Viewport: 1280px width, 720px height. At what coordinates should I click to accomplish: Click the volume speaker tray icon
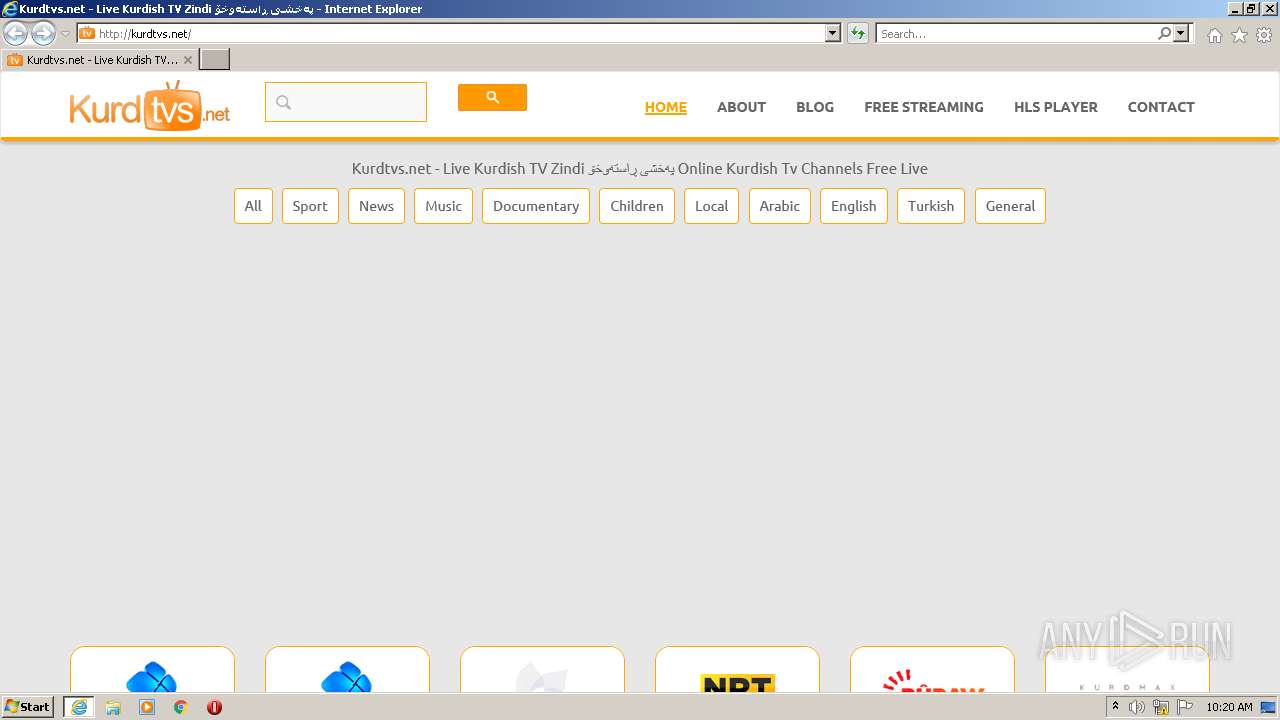point(1137,707)
